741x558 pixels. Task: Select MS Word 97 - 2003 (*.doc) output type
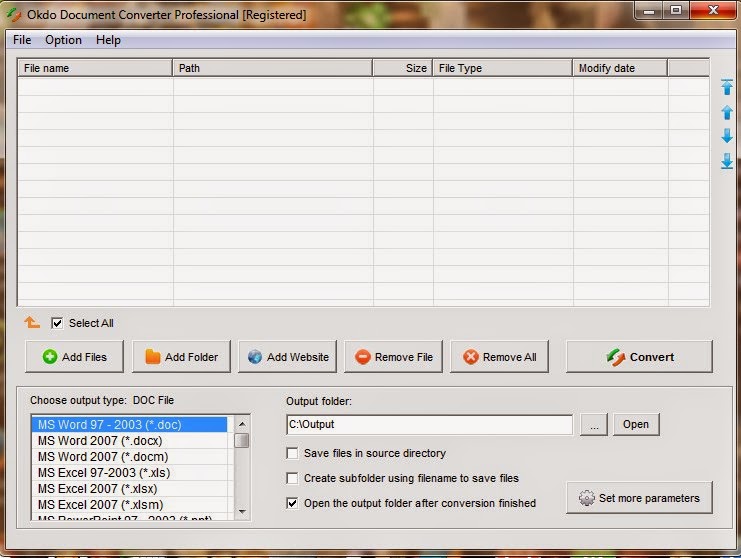pyautogui.click(x=129, y=424)
